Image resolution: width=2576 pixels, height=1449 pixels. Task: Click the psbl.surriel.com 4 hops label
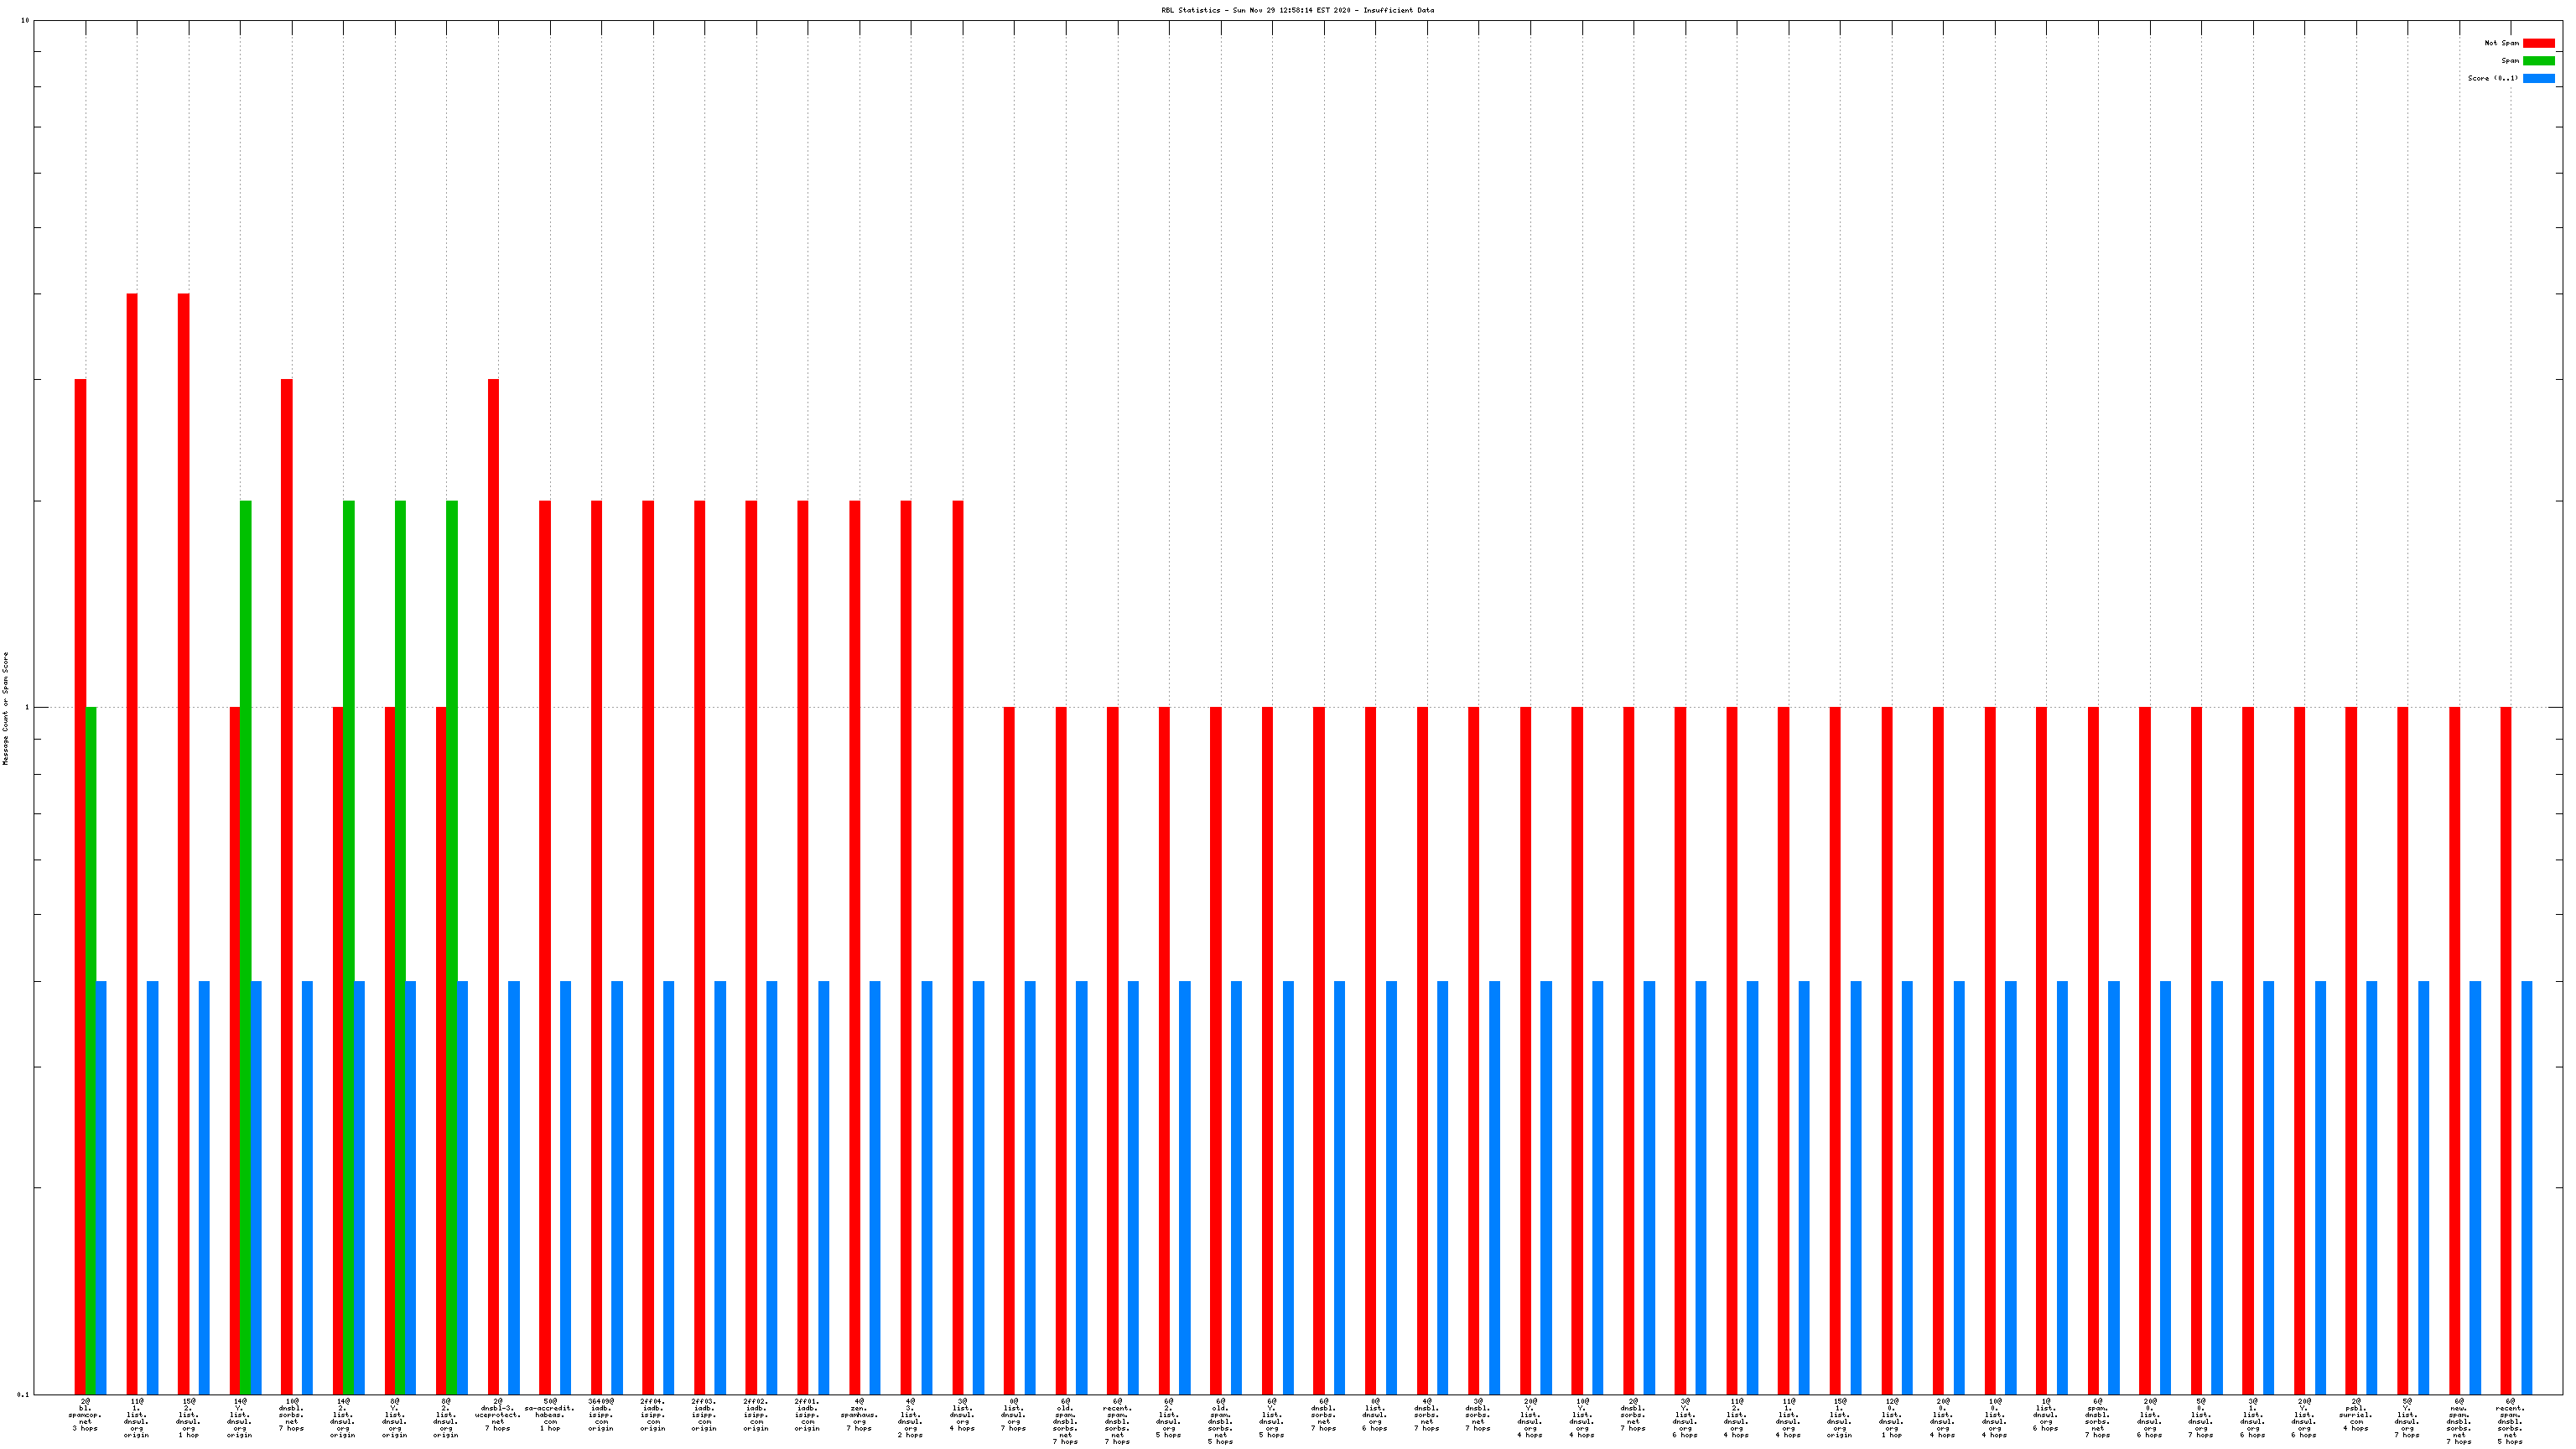tap(2355, 1414)
